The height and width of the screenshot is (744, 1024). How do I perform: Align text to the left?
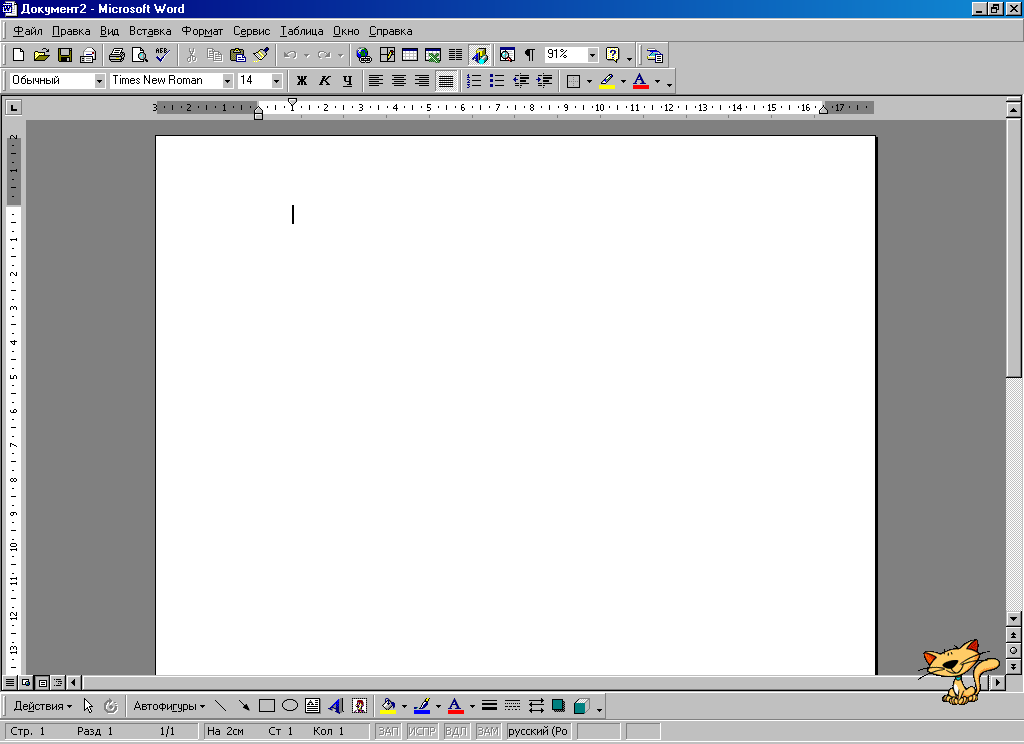pos(376,81)
